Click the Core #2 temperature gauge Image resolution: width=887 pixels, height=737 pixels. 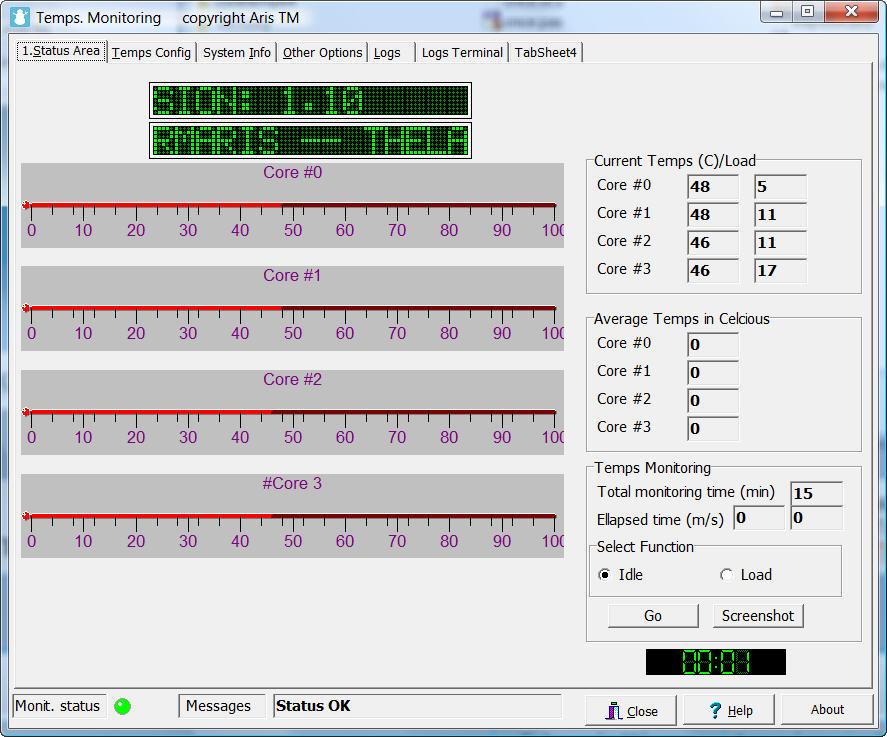pos(292,412)
